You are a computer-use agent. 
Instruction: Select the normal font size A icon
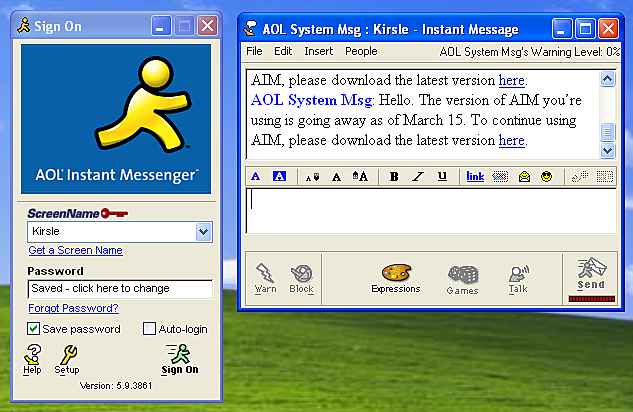pyautogui.click(x=336, y=177)
